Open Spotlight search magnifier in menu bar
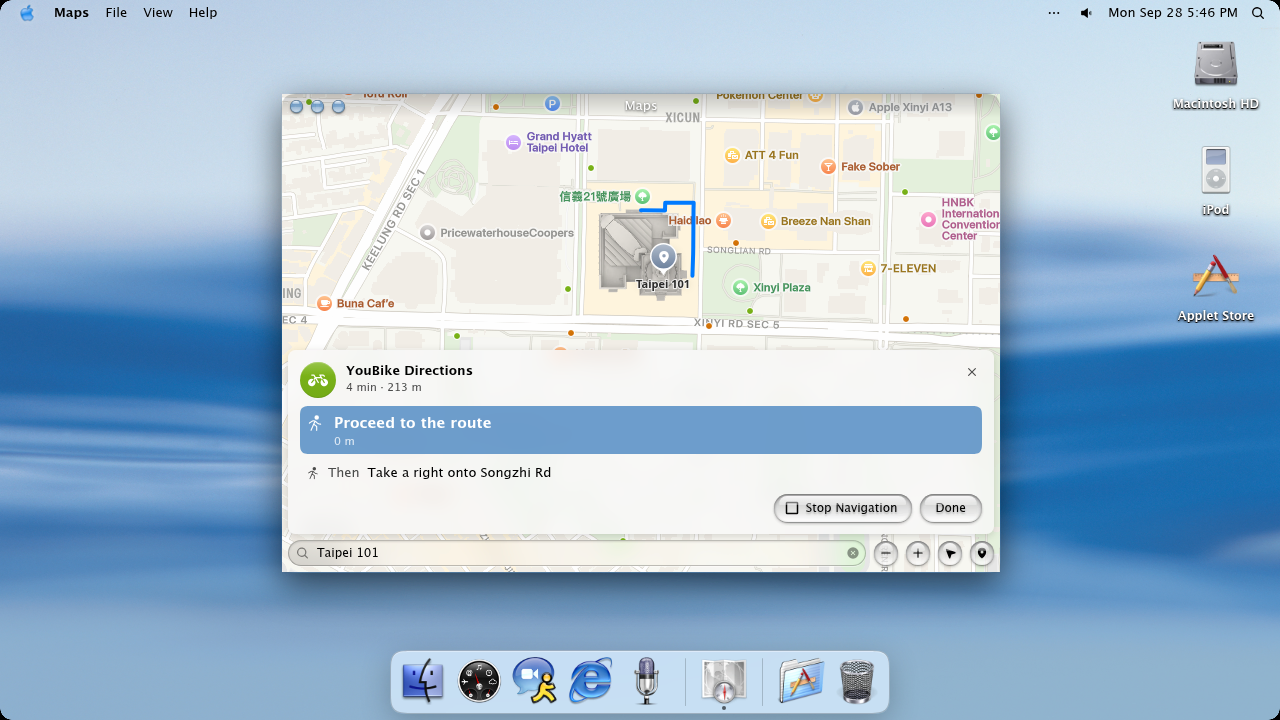 (x=1258, y=13)
